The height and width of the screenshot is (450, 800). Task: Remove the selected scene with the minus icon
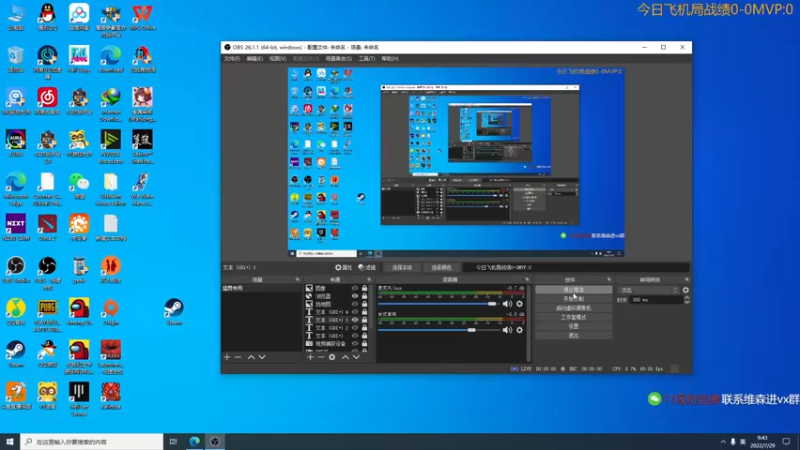(x=238, y=357)
